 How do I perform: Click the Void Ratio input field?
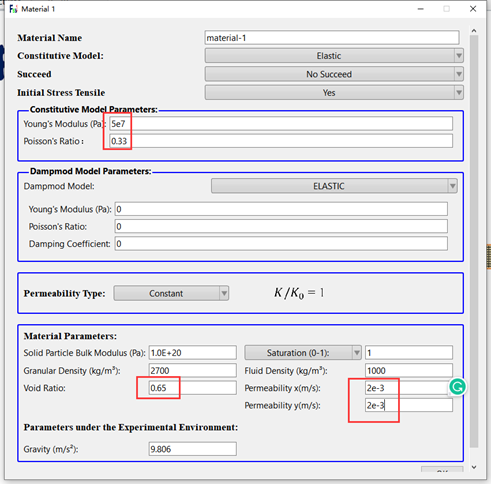pyautogui.click(x=193, y=388)
